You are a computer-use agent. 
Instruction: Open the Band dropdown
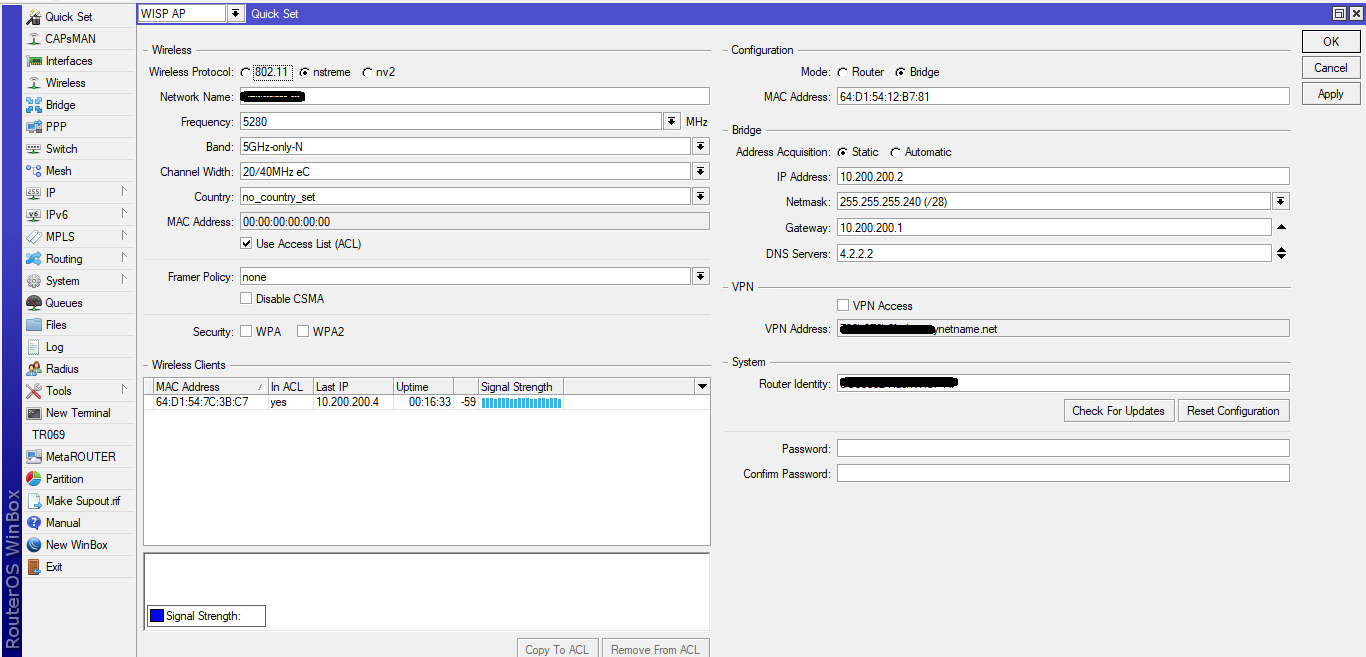pyautogui.click(x=701, y=146)
